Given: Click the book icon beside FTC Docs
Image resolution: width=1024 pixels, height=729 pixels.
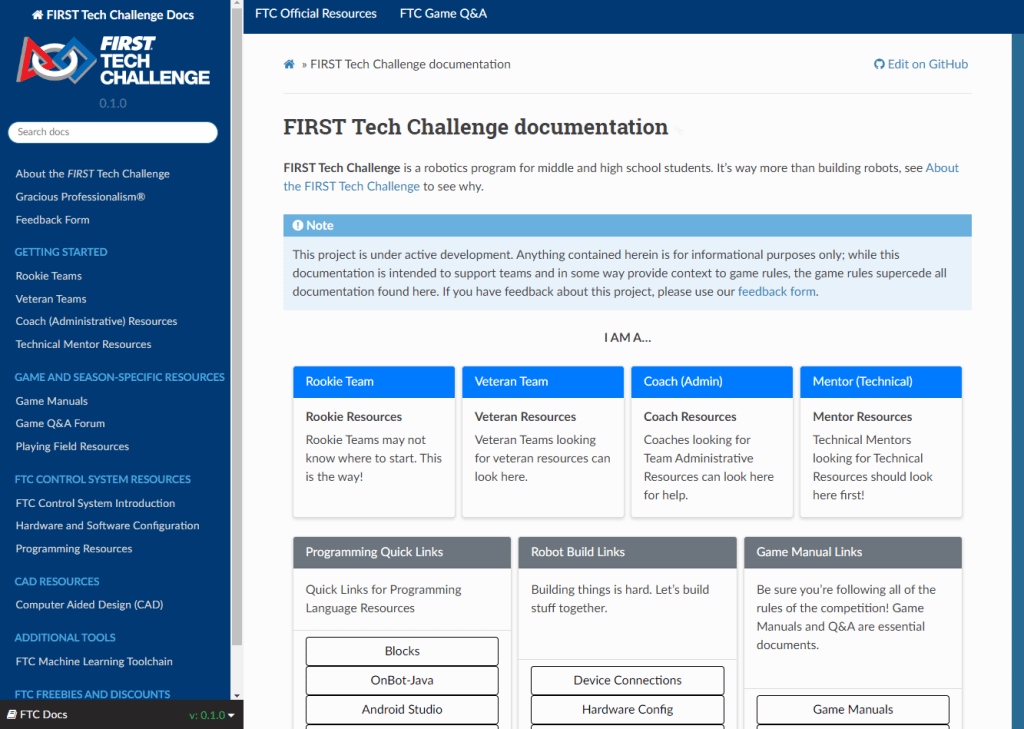Looking at the screenshot, I should point(11,715).
